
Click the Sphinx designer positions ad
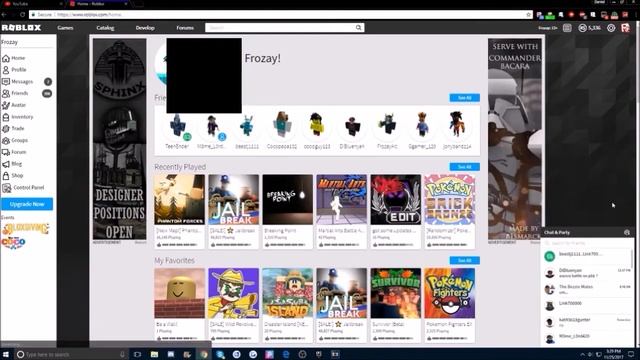pos(119,139)
